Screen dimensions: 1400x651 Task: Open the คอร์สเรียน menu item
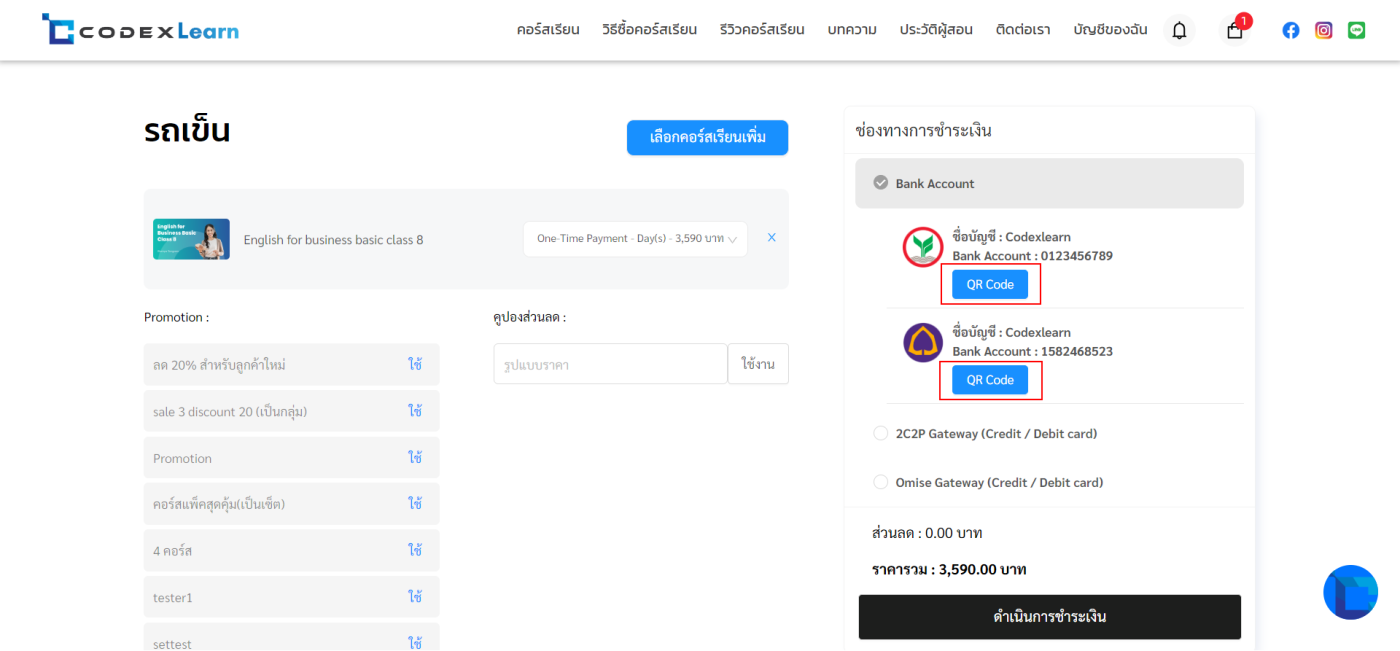click(x=548, y=30)
